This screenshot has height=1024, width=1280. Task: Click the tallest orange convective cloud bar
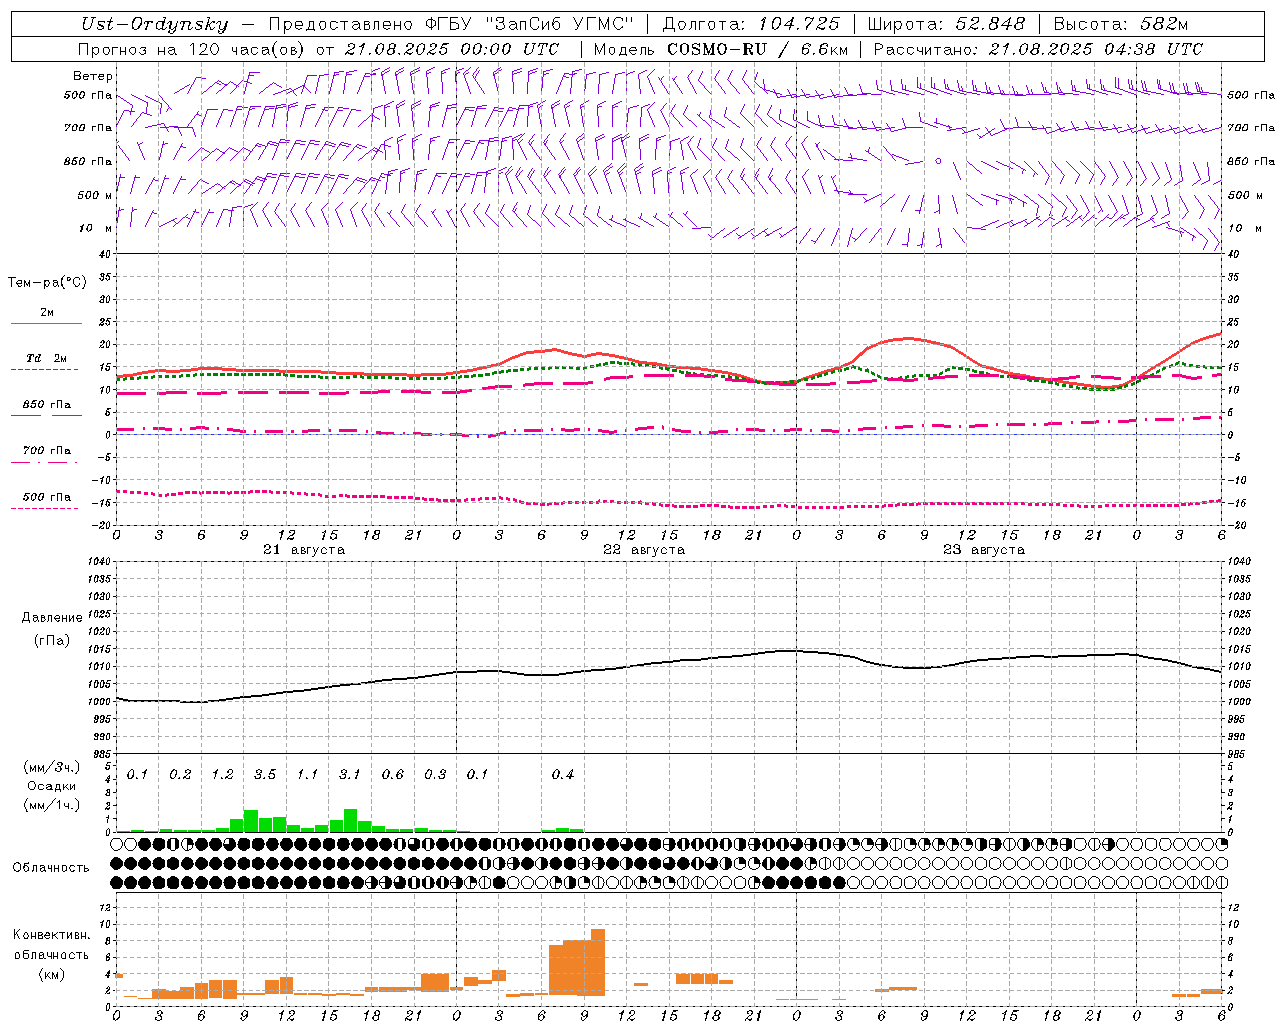click(598, 962)
